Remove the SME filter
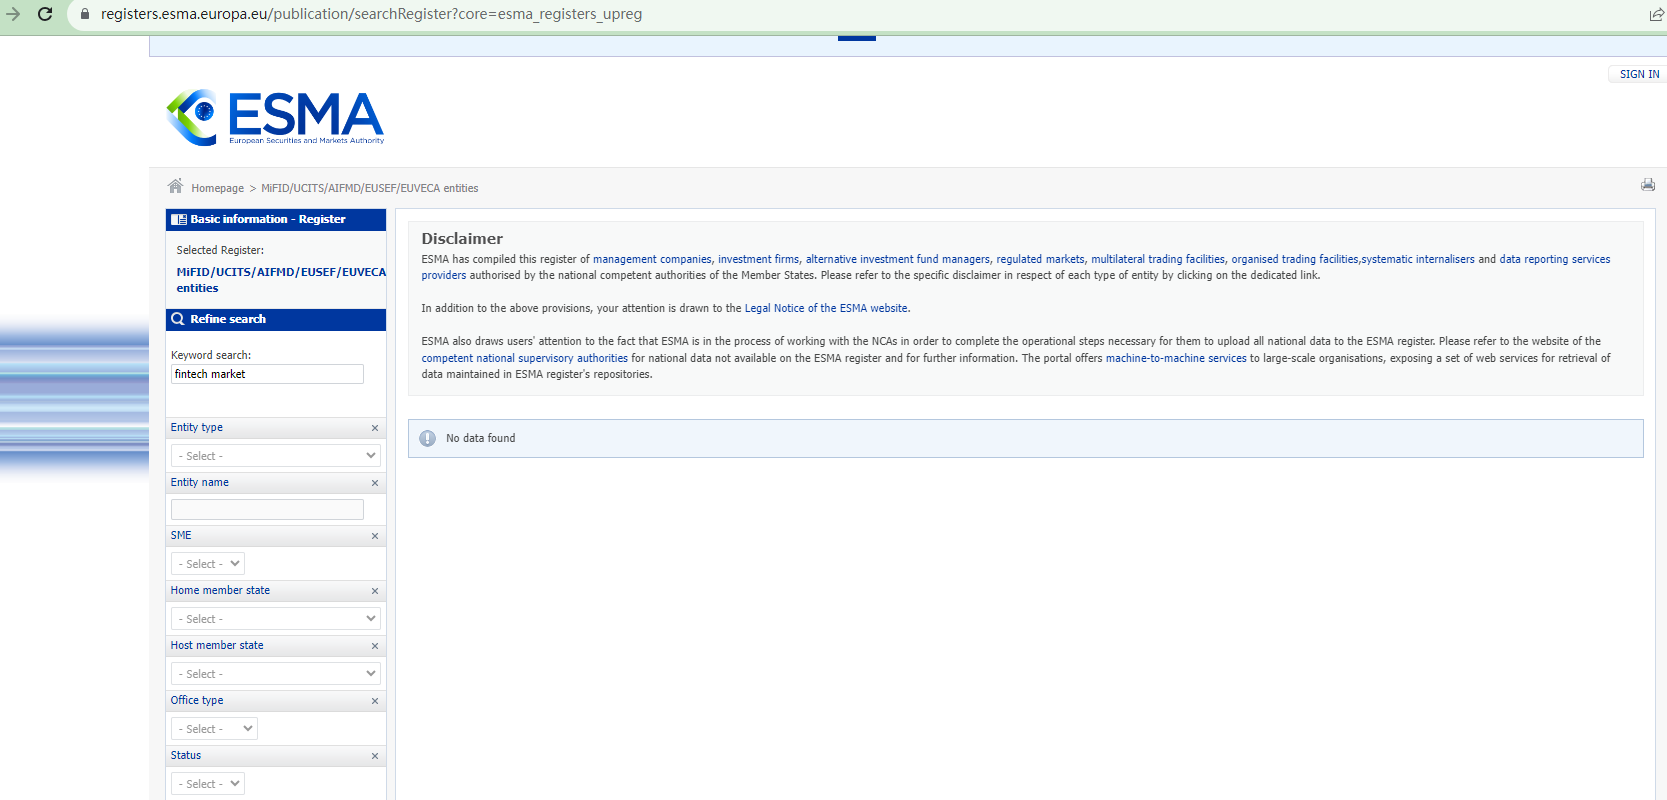1667x800 pixels. [x=375, y=536]
